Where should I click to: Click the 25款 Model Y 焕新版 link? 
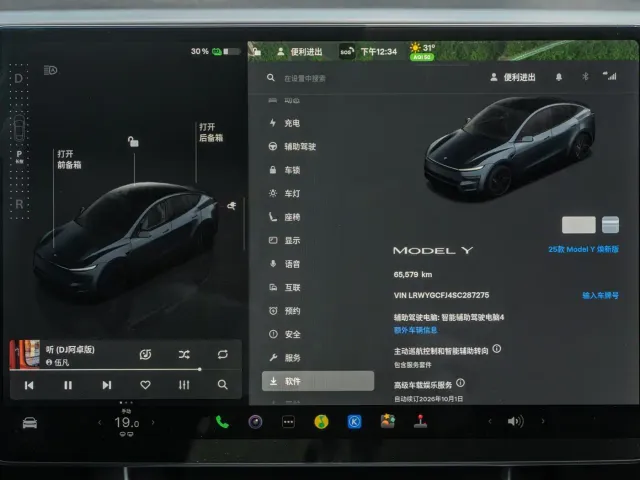[x=583, y=249]
